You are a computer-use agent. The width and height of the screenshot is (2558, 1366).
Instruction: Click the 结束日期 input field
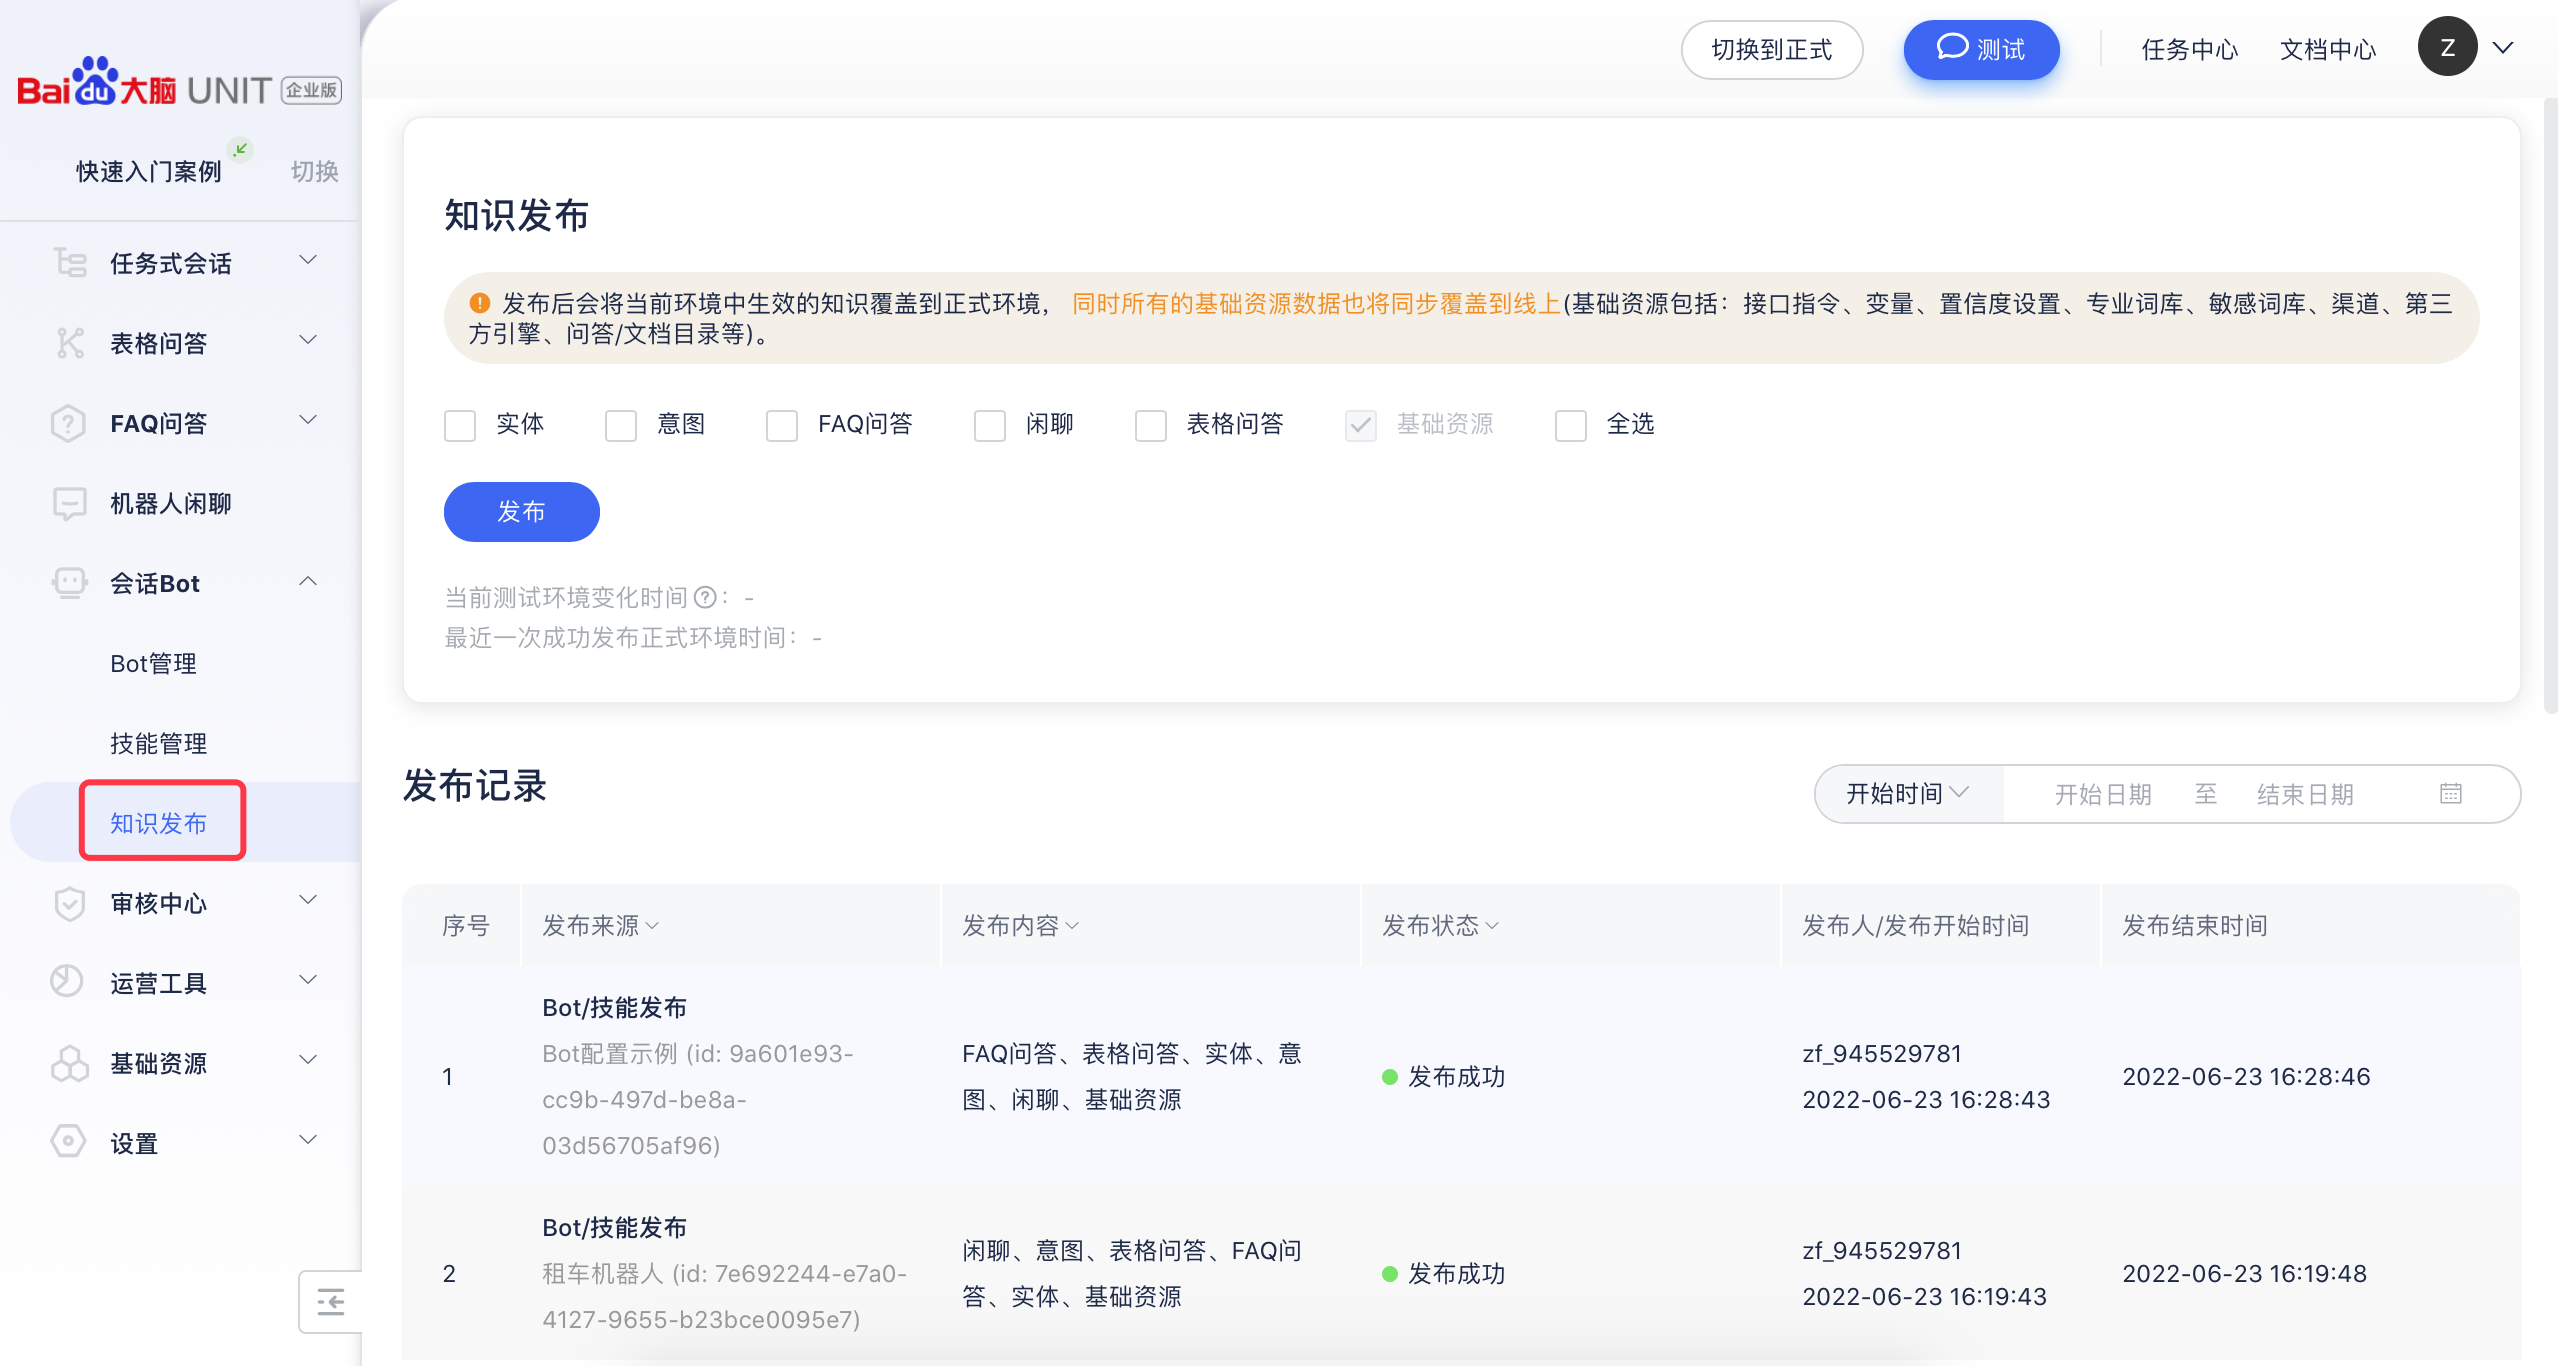point(2305,795)
